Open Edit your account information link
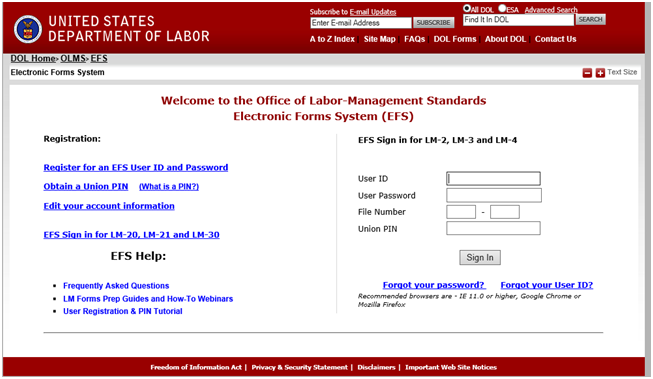 coord(109,206)
